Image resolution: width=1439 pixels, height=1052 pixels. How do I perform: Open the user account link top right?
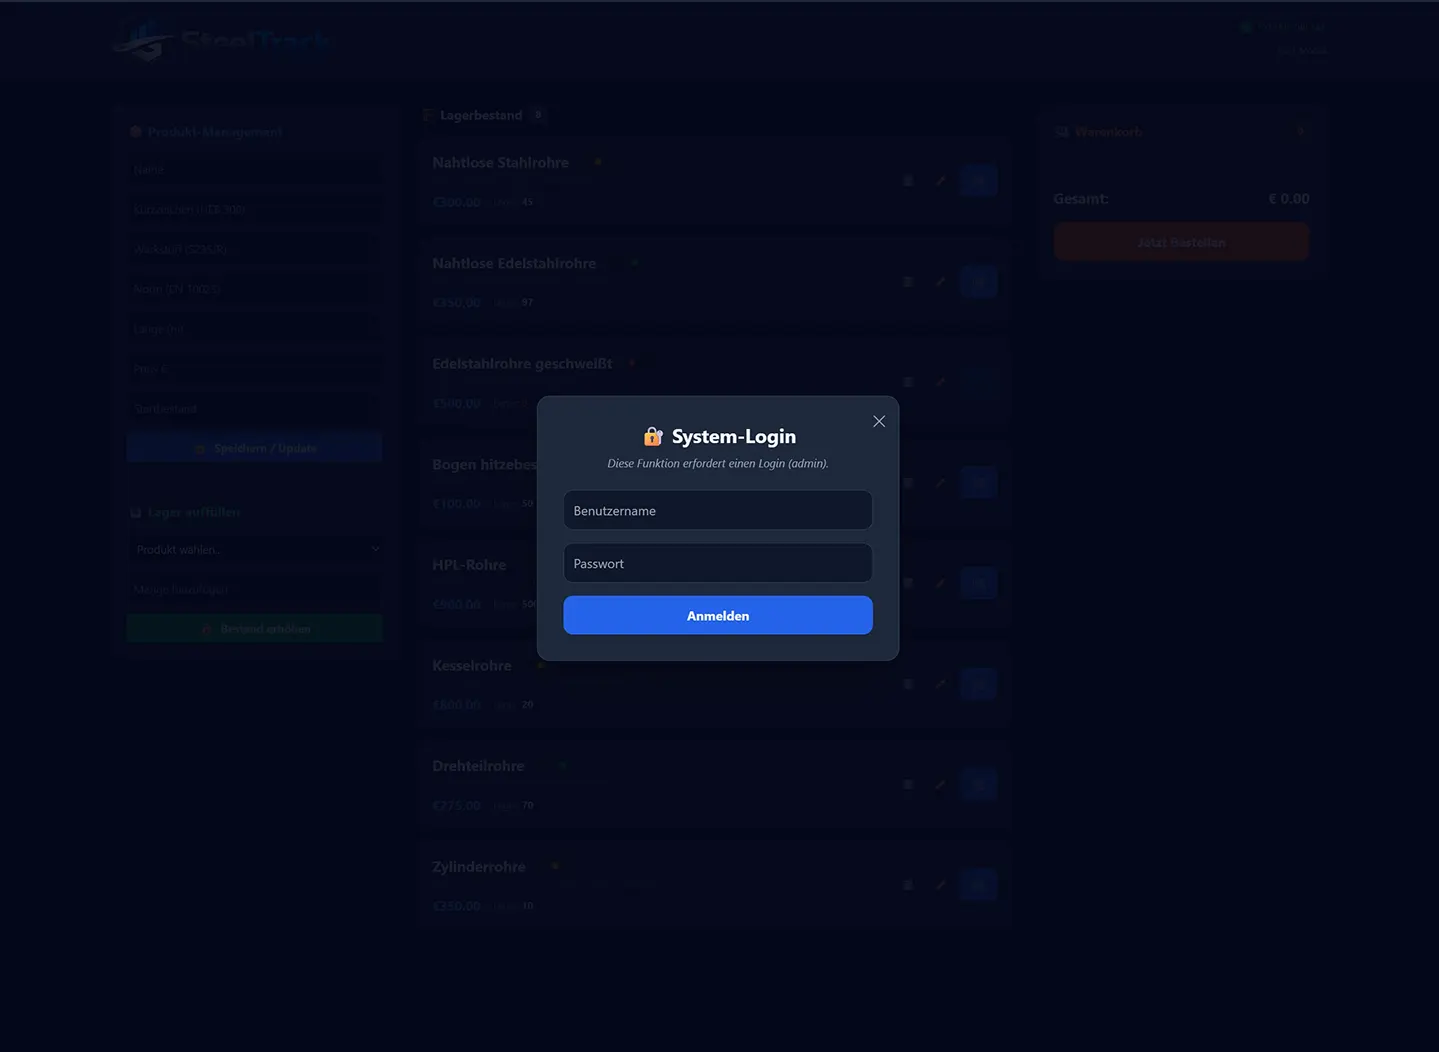tap(1300, 51)
